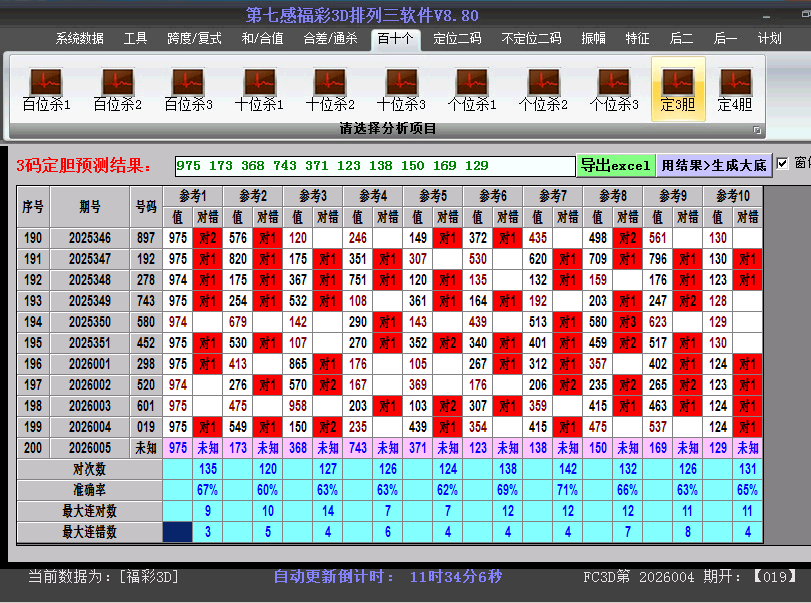This screenshot has width=811, height=603.
Task: Open the 合差/通杀 menu tab
Action: 330,39
